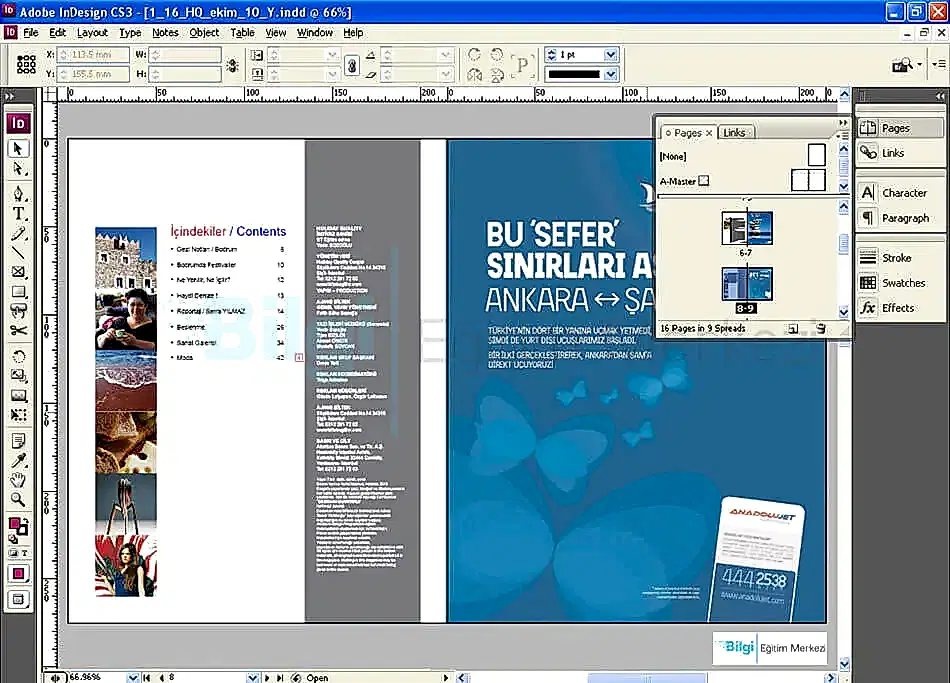This screenshot has height=683, width=950.
Task: Open the Layout menu
Action: click(x=92, y=32)
